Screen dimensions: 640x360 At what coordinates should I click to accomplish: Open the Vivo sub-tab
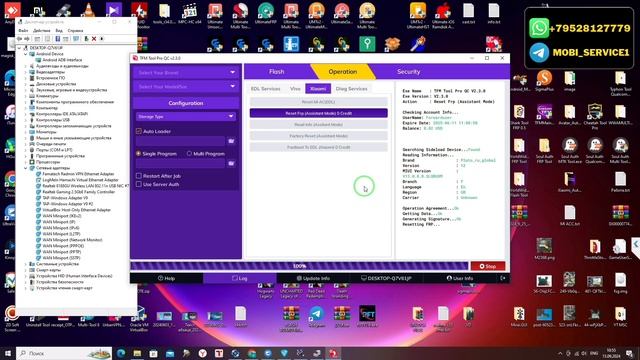[x=295, y=89]
